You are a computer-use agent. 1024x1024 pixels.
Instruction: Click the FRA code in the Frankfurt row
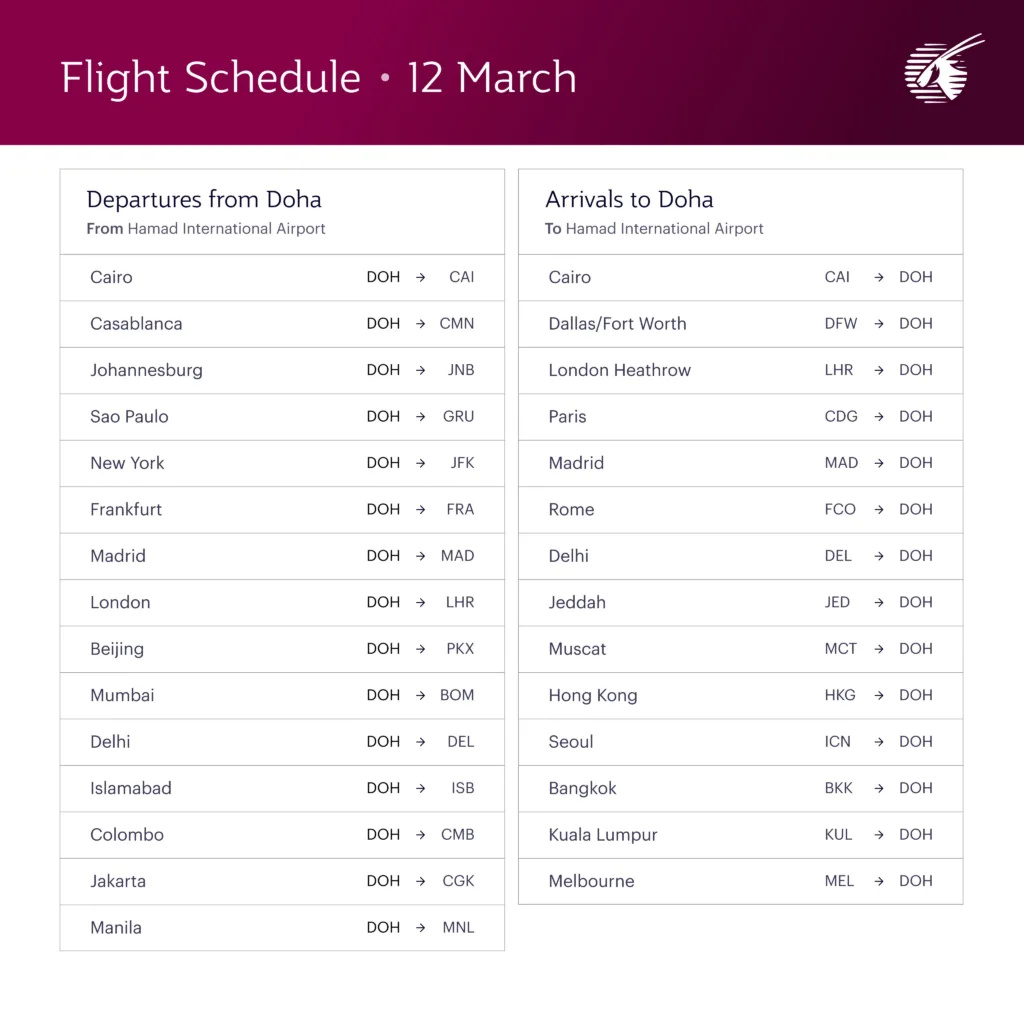[460, 510]
